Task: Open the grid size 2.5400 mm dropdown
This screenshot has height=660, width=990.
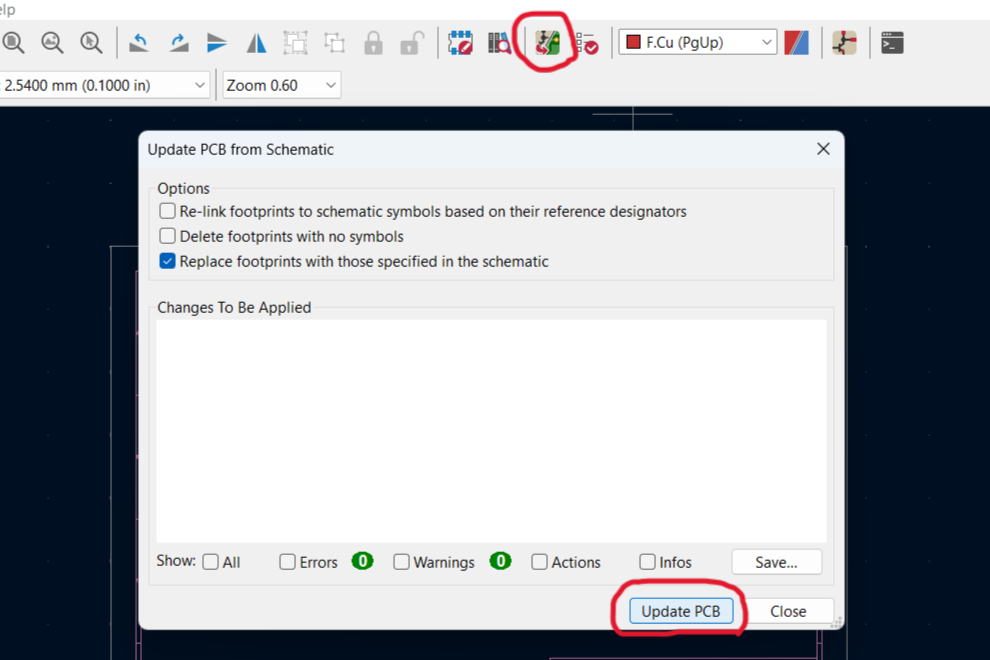Action: click(104, 85)
